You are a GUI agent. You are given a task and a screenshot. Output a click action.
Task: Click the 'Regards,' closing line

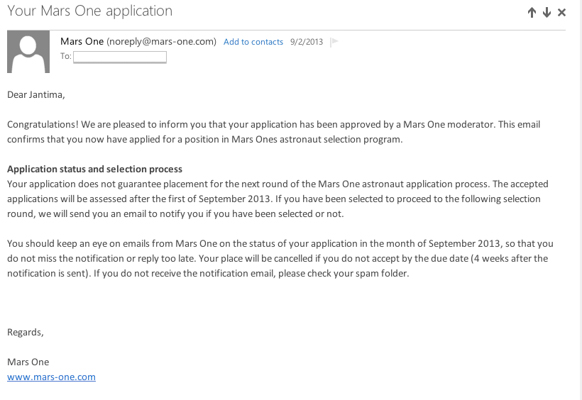25,332
